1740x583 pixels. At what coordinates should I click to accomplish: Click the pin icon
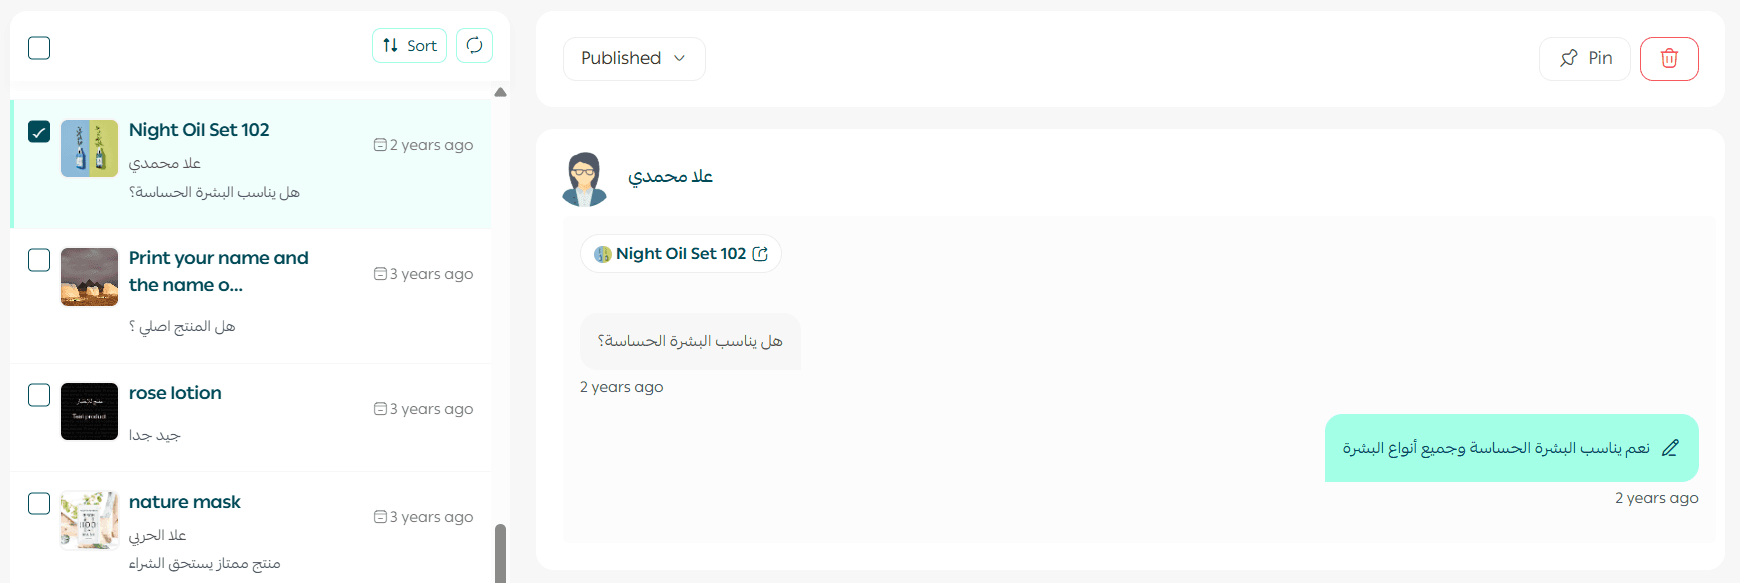tap(1569, 58)
